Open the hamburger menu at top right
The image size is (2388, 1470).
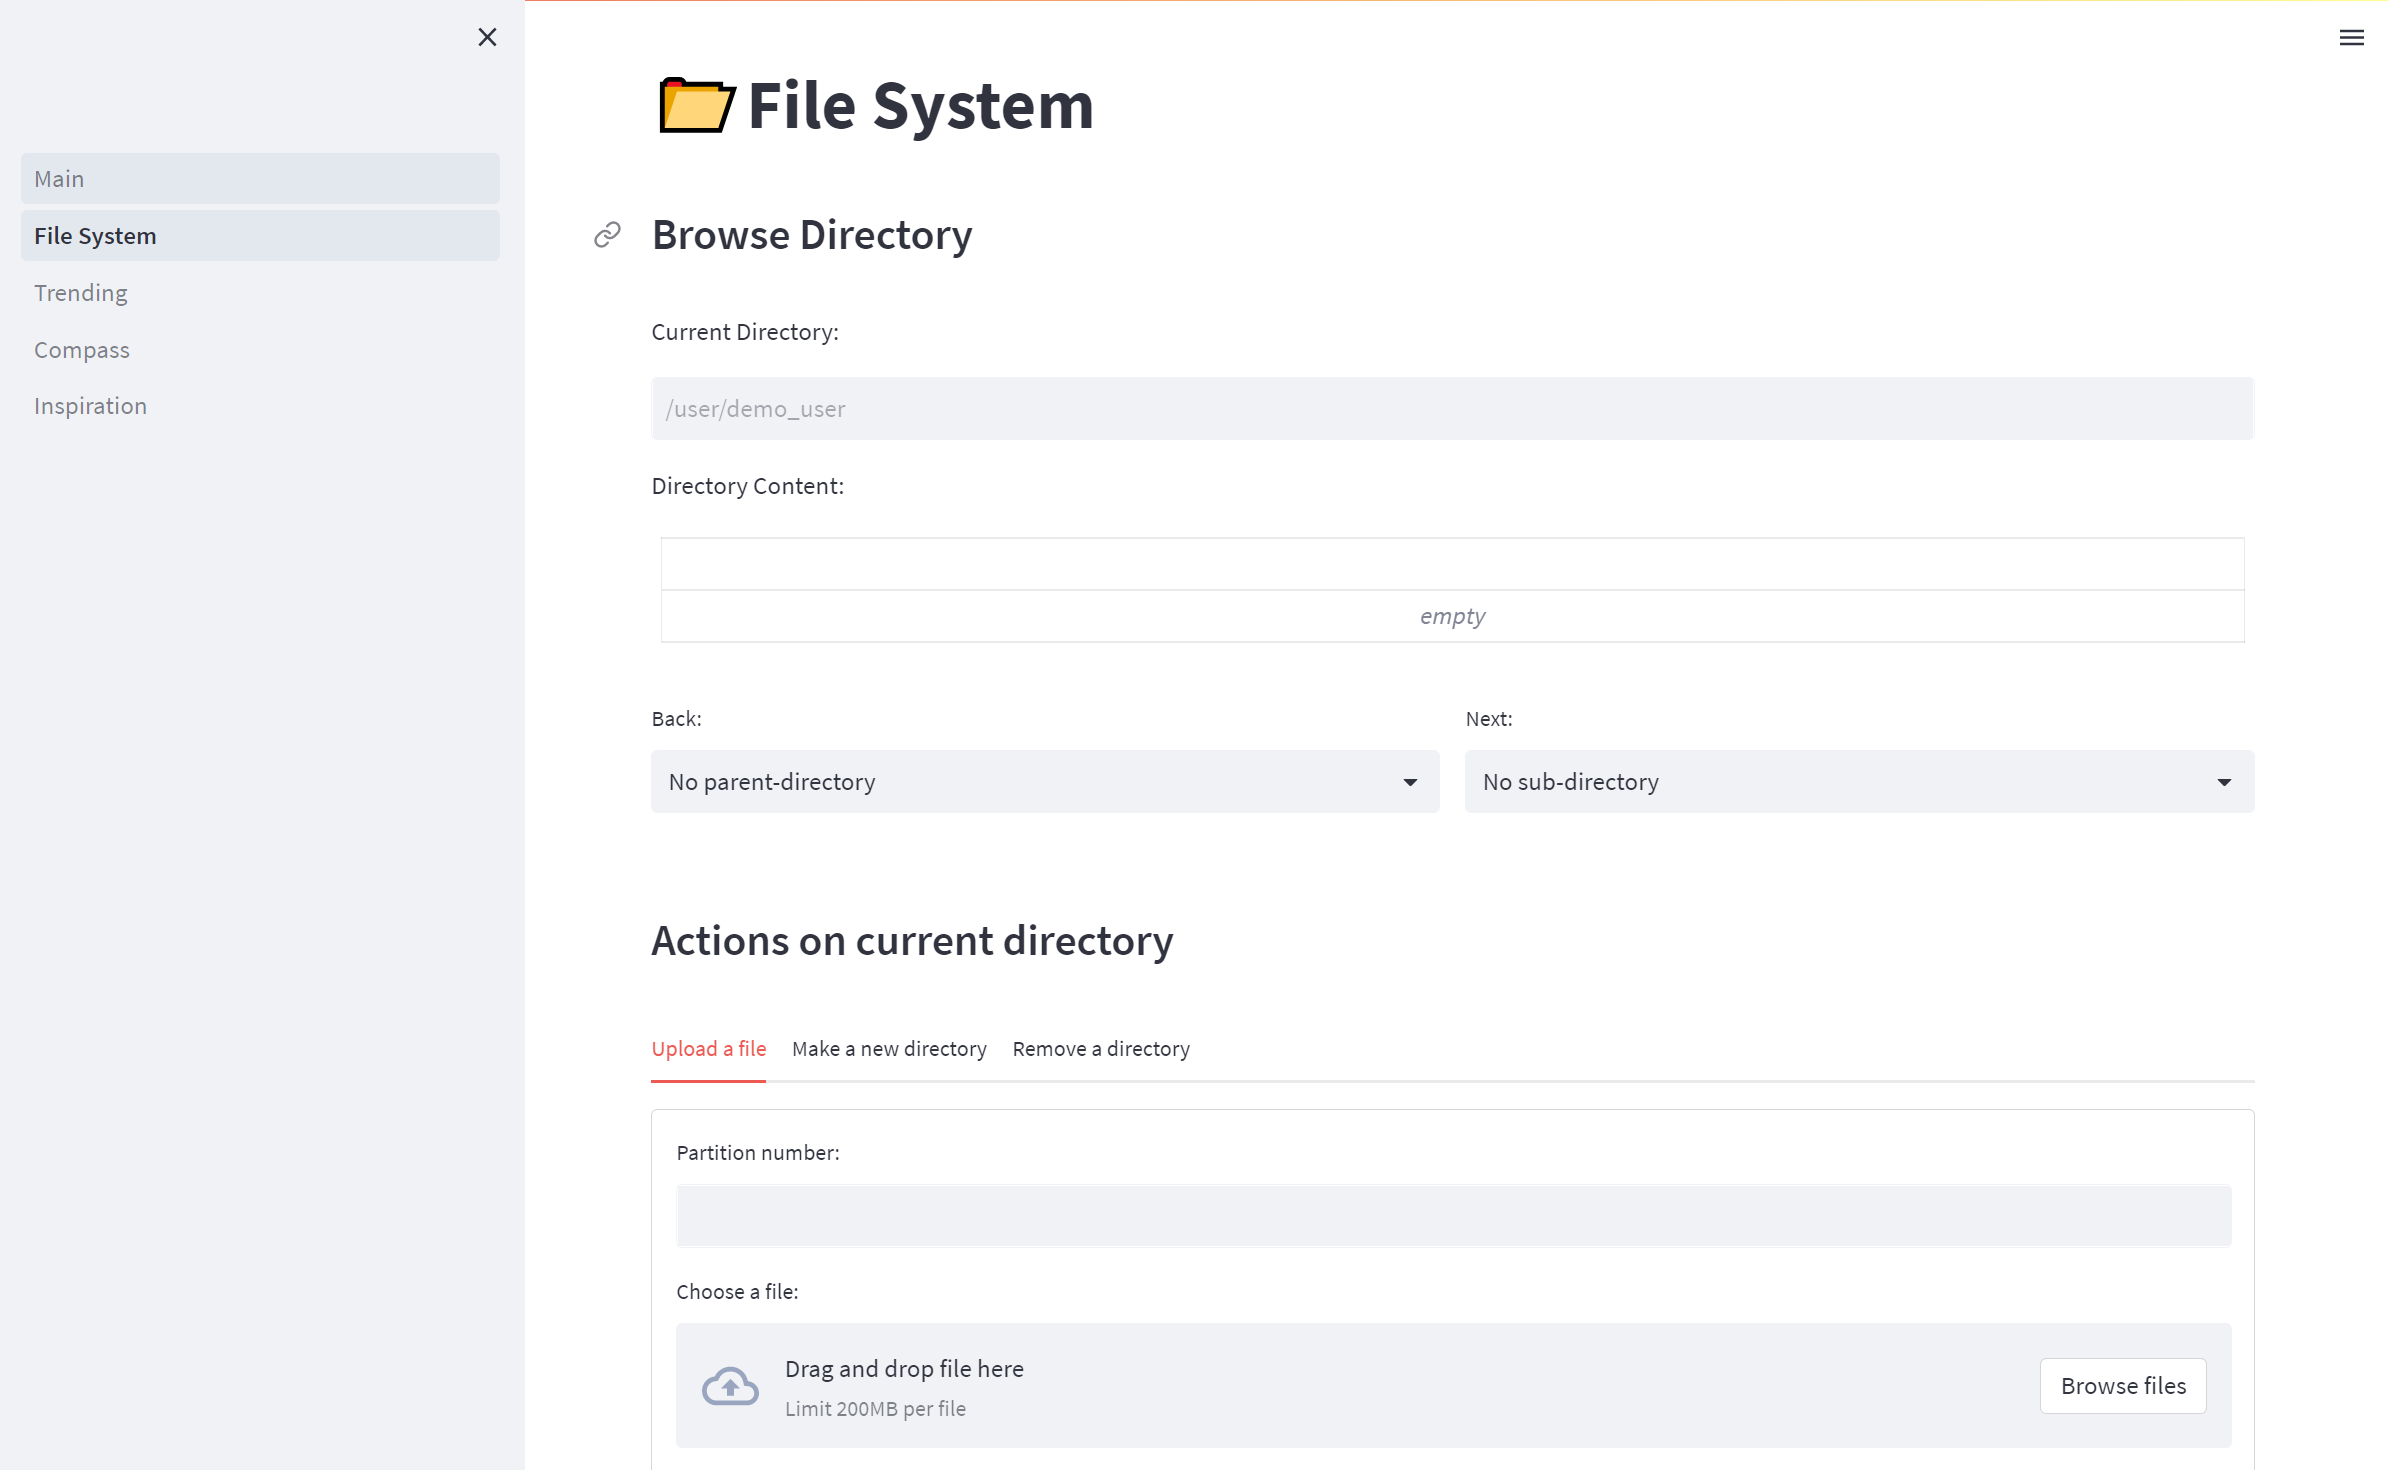(x=2351, y=38)
